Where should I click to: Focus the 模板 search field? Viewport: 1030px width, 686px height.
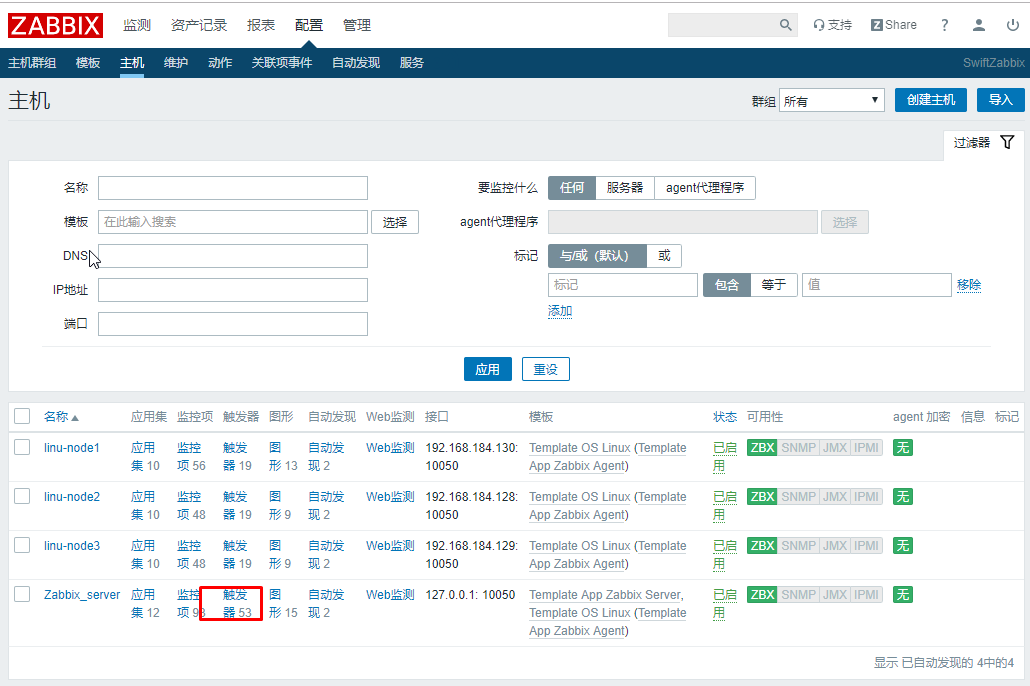coord(233,222)
